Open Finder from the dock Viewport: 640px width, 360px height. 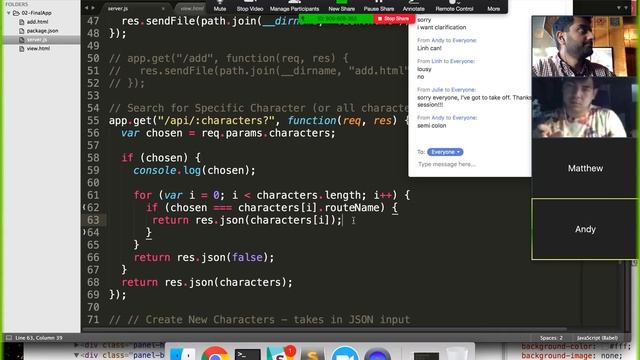tap(182, 353)
